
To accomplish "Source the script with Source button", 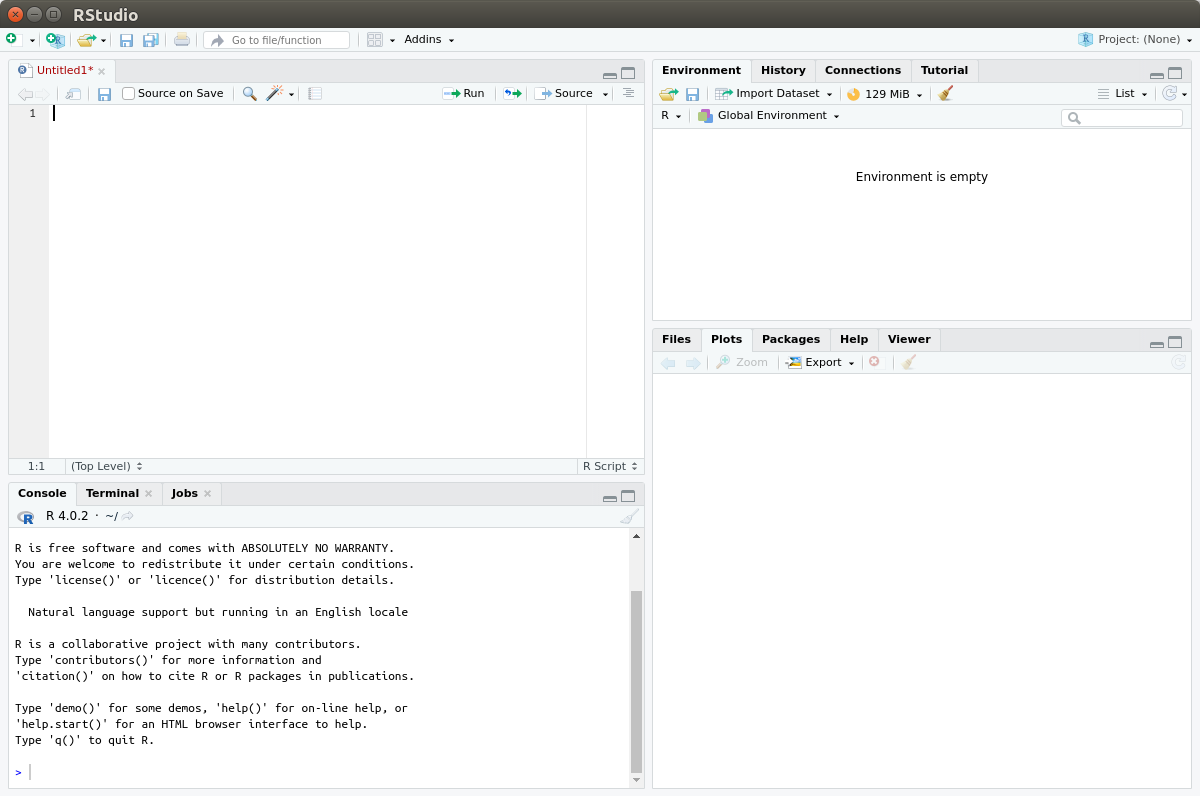I will coord(564,94).
